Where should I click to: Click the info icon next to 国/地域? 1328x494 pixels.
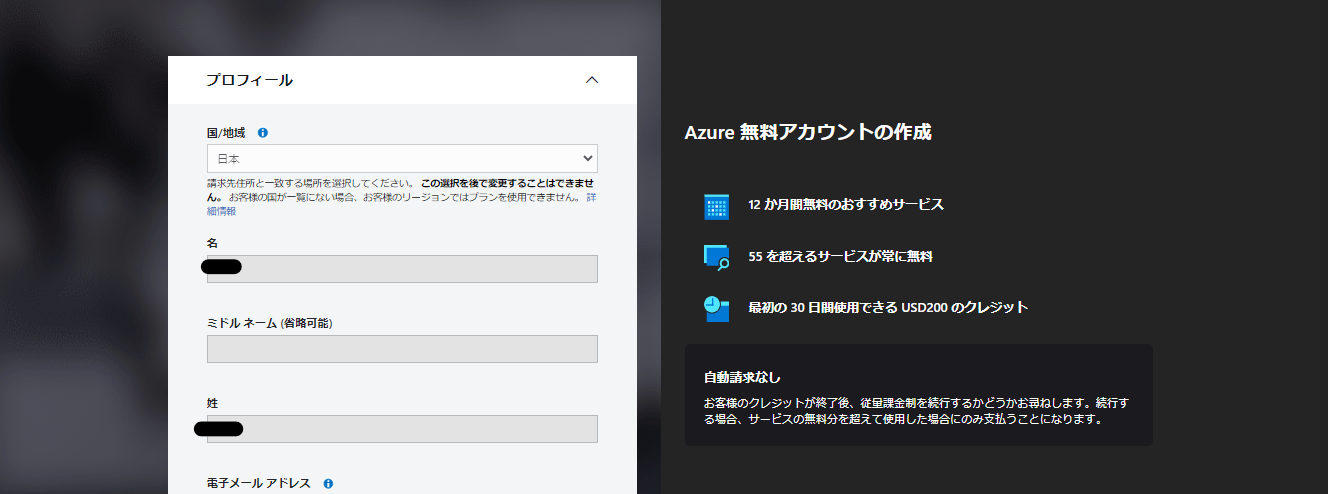pyautogui.click(x=263, y=132)
